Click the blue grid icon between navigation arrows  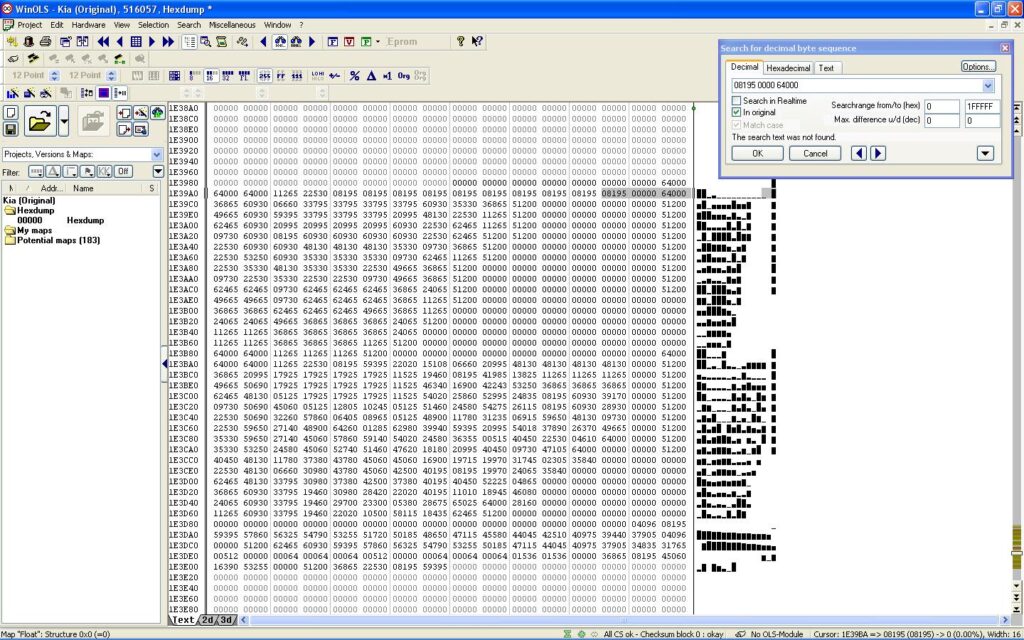[x=136, y=42]
